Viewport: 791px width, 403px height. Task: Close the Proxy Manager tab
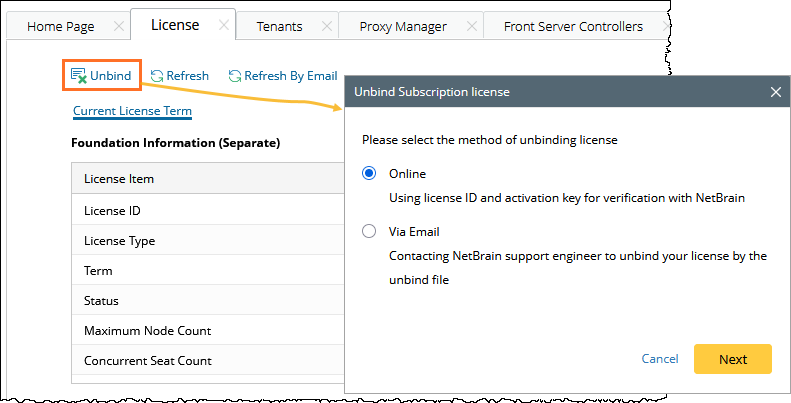469,26
